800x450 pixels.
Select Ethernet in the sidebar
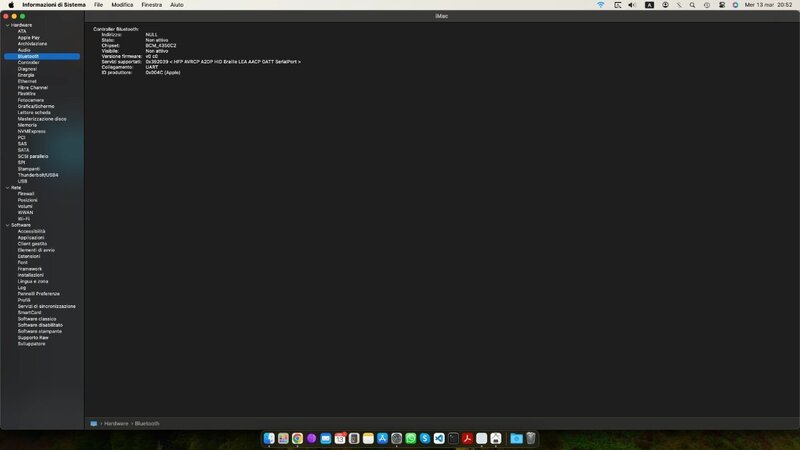click(x=27, y=81)
